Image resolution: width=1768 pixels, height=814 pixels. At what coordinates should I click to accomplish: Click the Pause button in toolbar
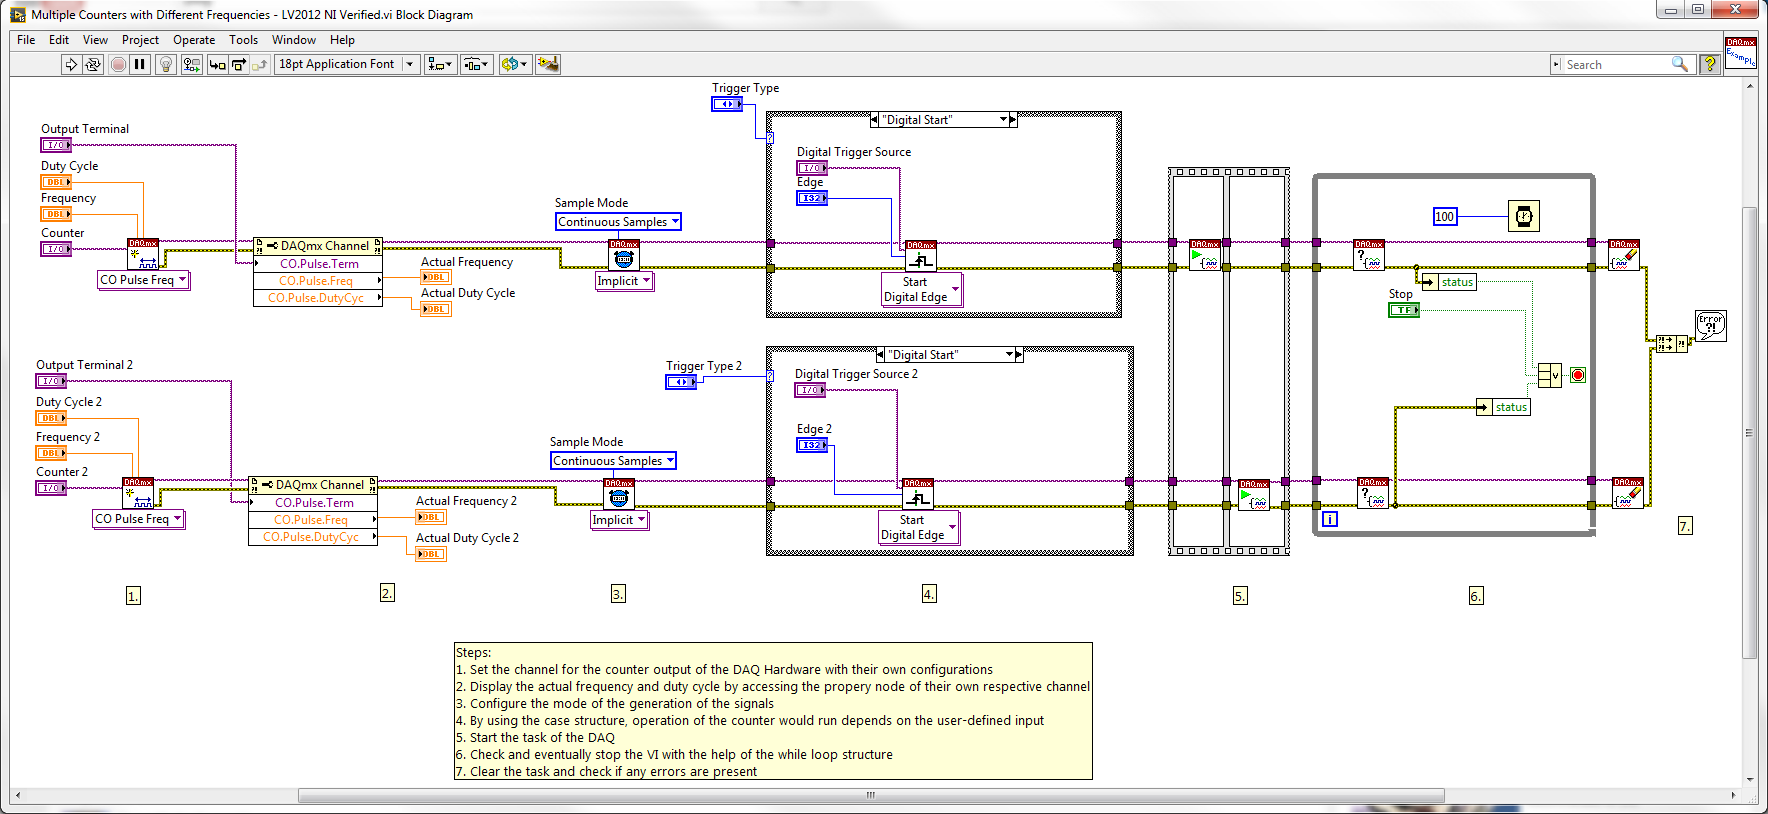140,64
